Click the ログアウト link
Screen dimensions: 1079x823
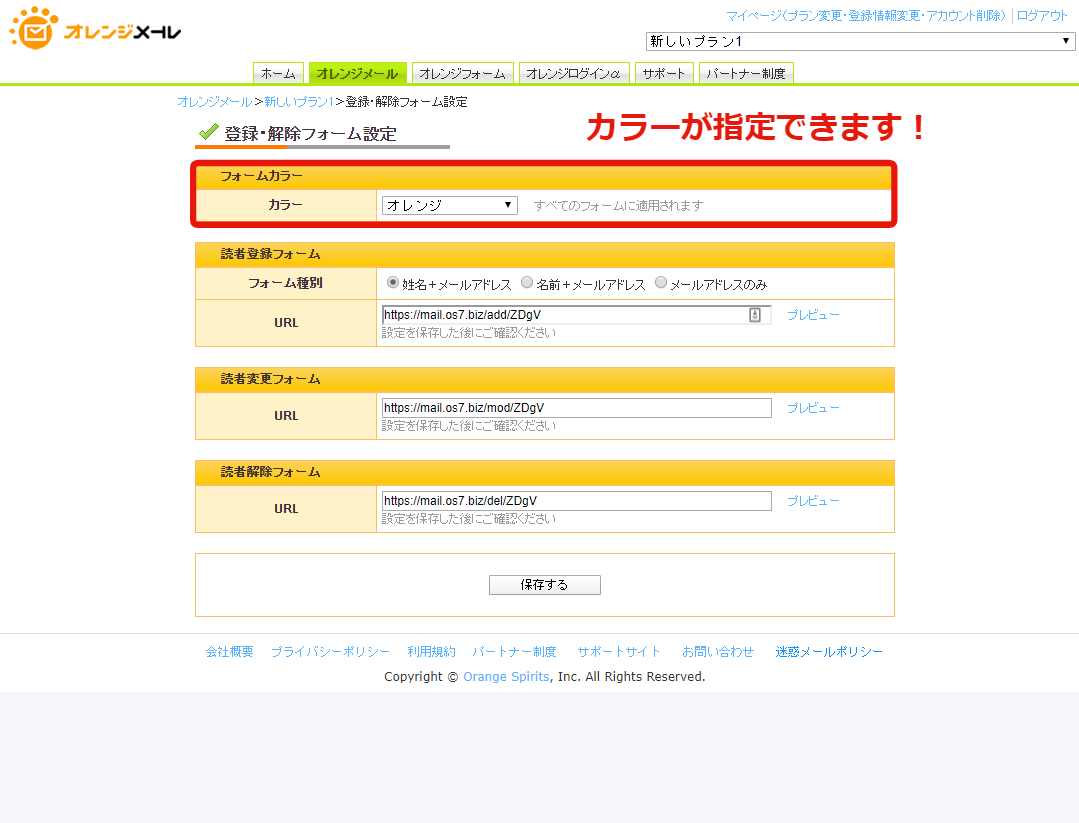(1042, 16)
